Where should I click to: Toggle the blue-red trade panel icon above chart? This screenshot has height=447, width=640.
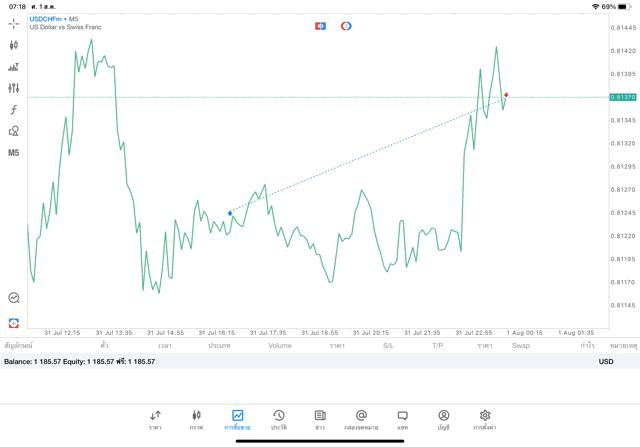click(320, 26)
